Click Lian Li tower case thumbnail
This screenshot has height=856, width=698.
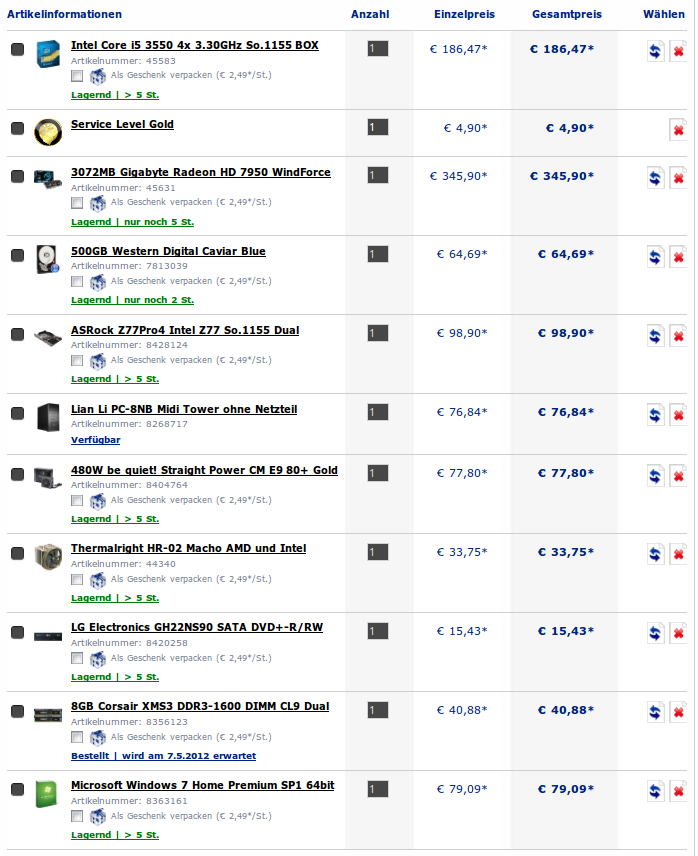(48, 418)
